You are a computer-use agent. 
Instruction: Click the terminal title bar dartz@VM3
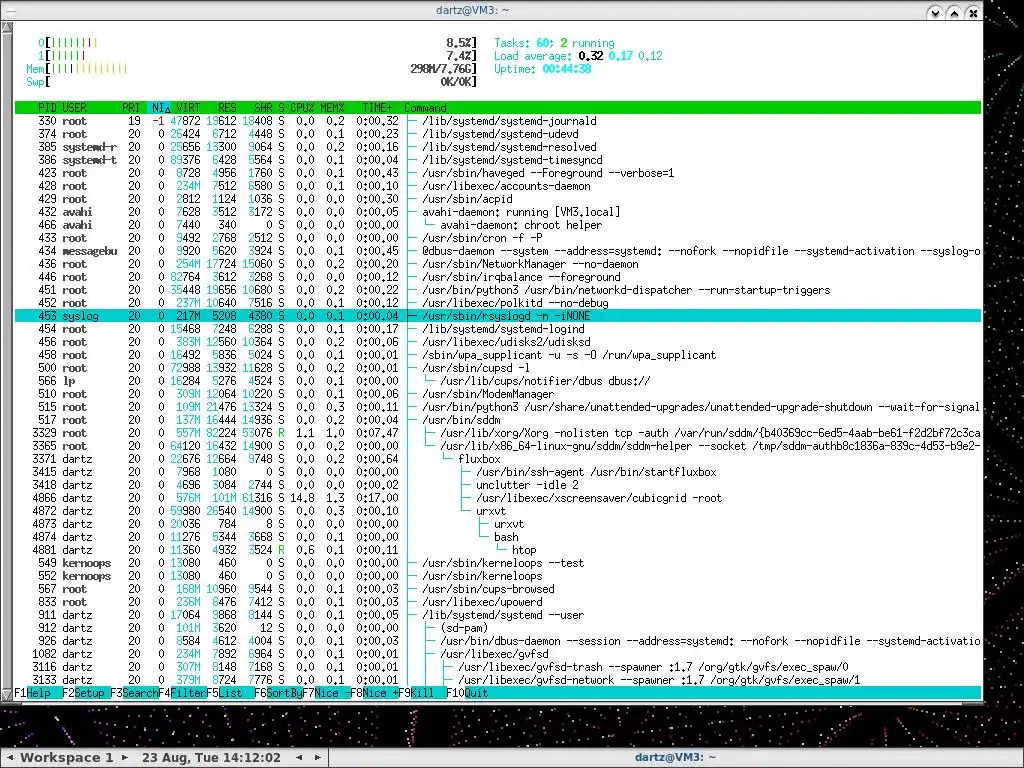click(472, 10)
